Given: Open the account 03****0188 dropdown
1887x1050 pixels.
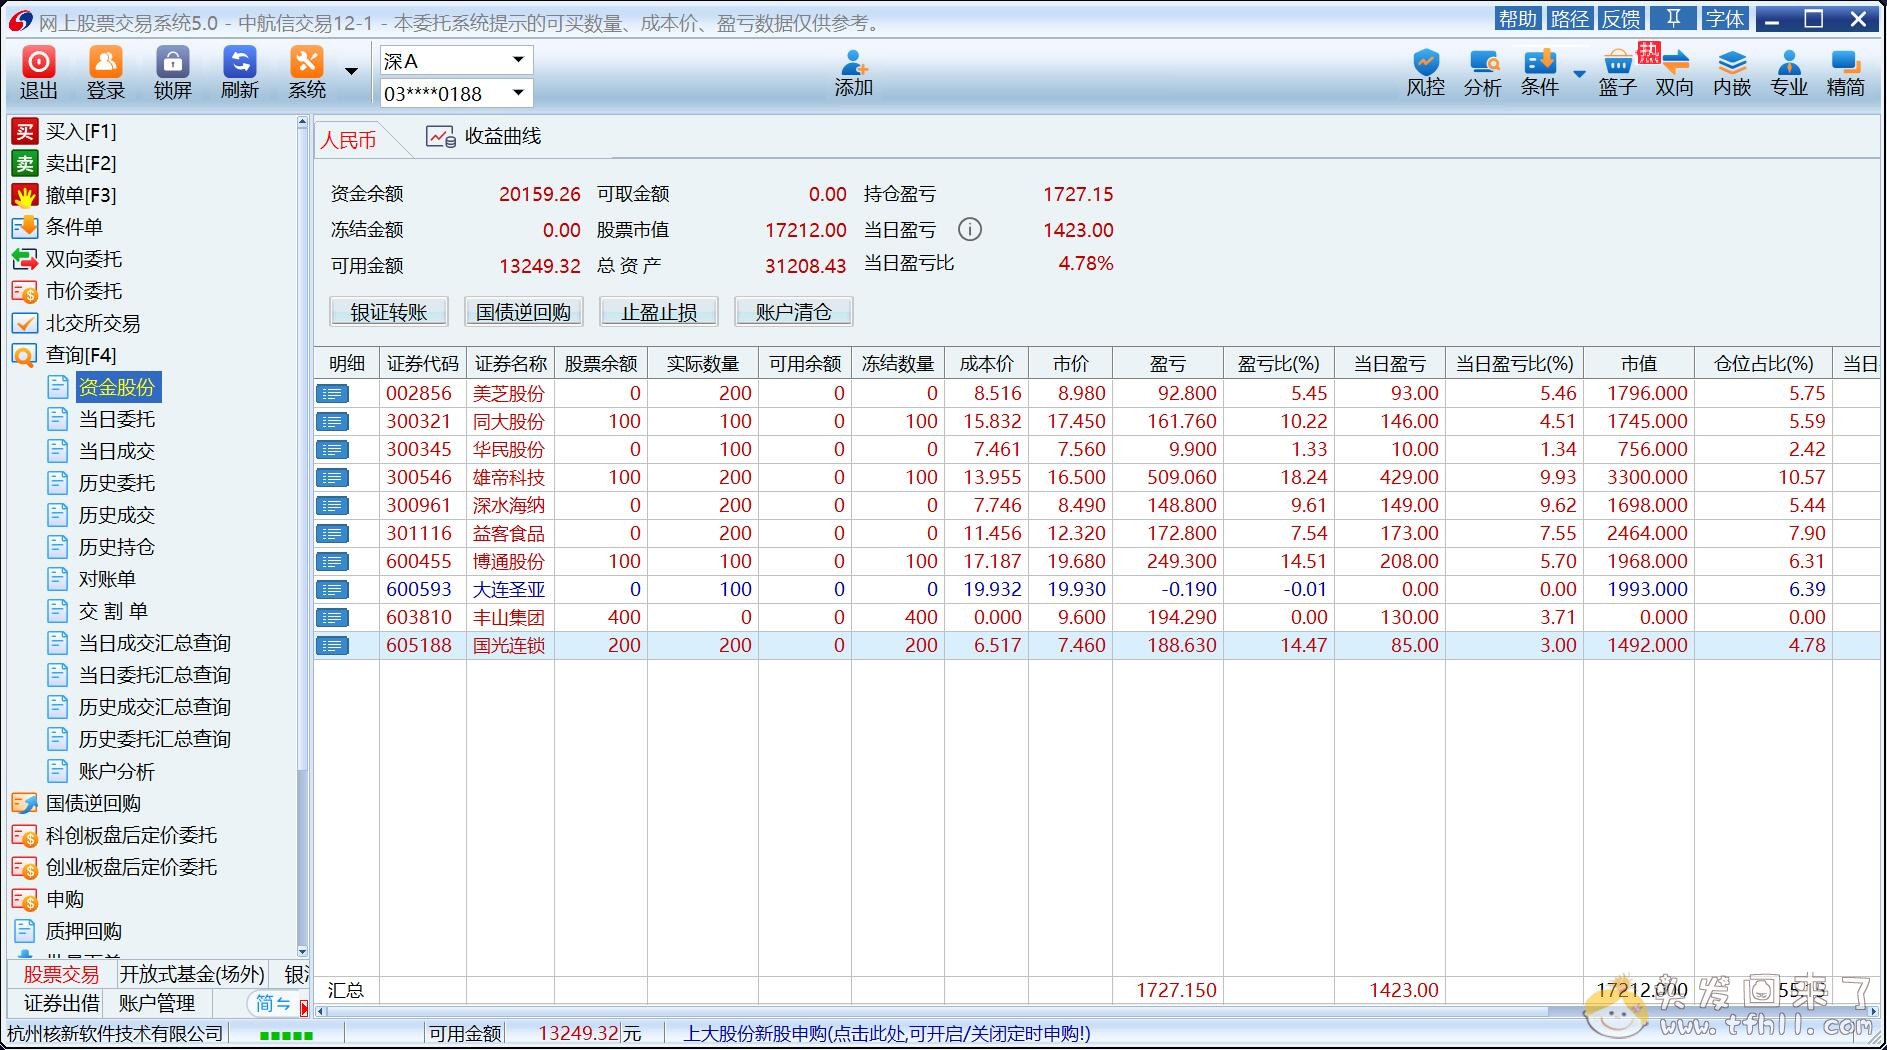Looking at the screenshot, I should (518, 93).
